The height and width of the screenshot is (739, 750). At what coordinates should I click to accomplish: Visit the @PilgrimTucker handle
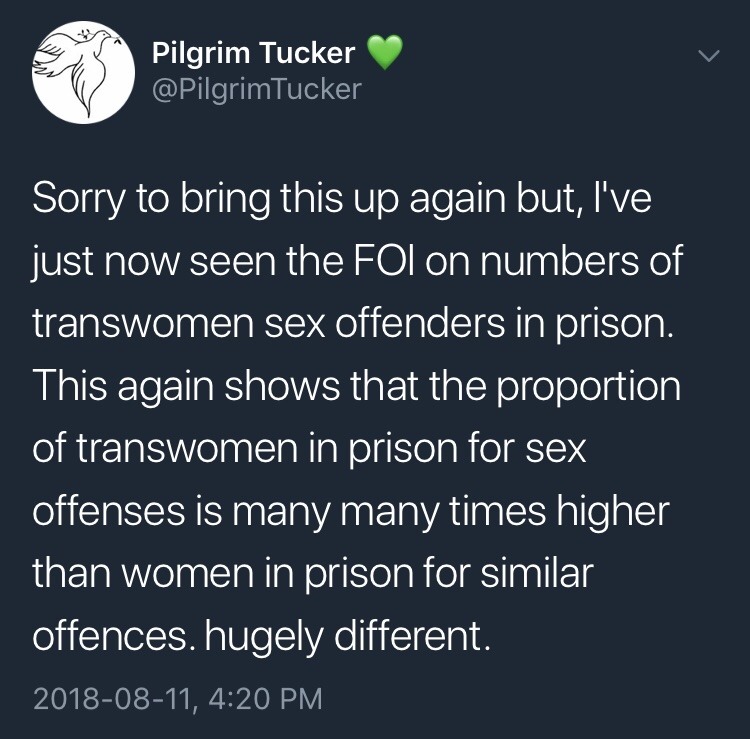(254, 90)
